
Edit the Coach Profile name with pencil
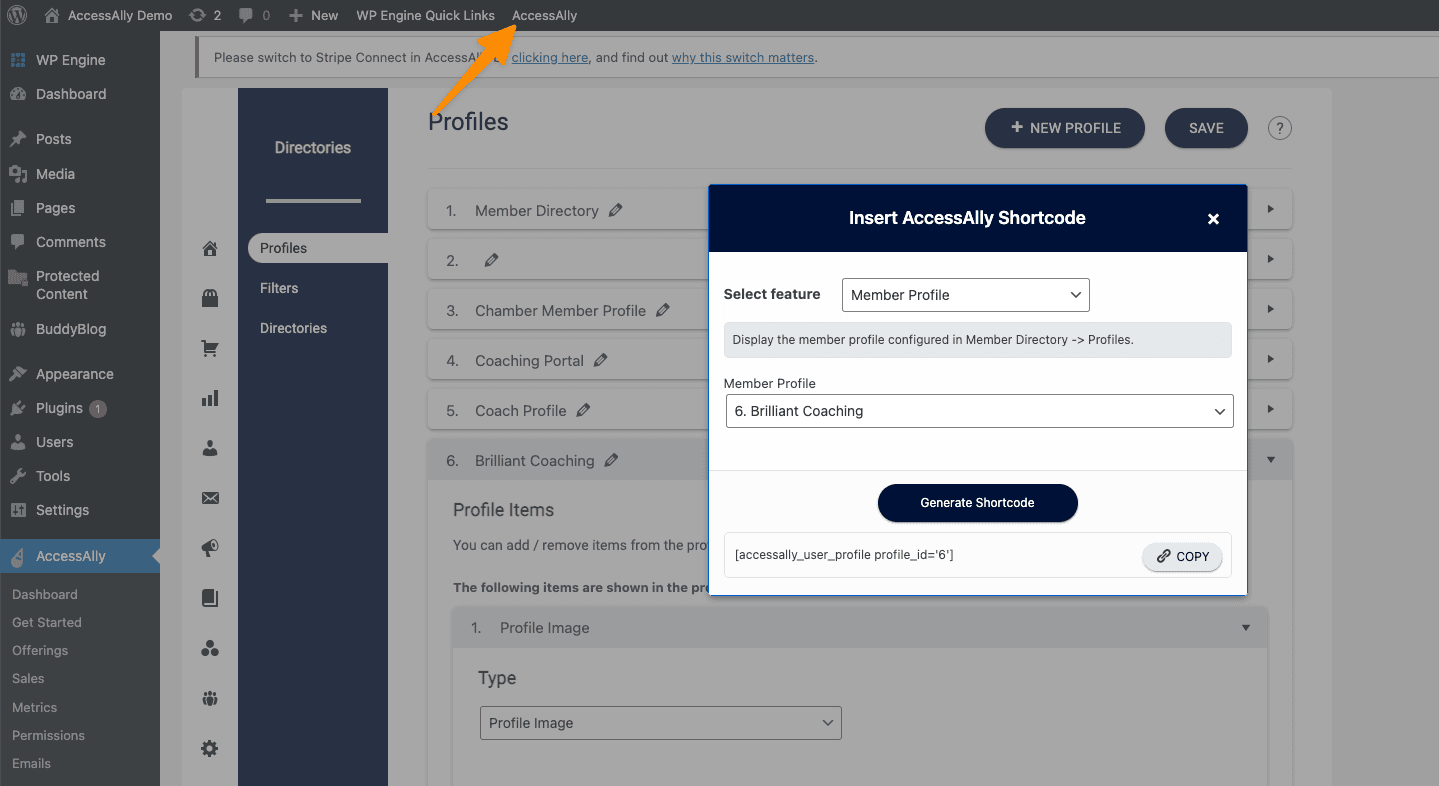click(584, 410)
